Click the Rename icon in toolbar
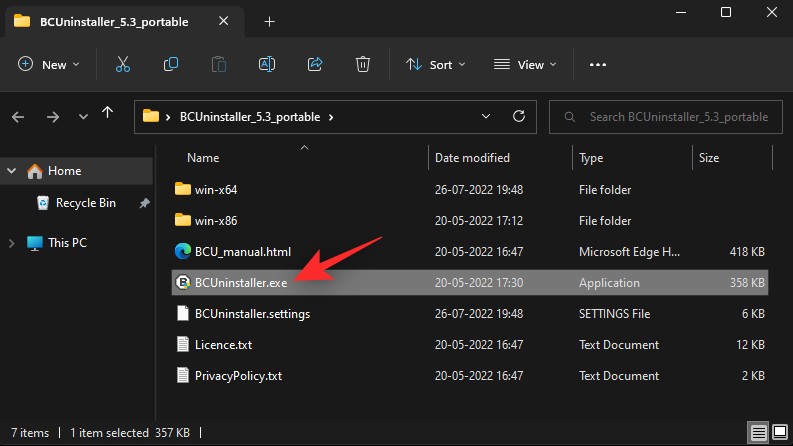 tap(267, 64)
